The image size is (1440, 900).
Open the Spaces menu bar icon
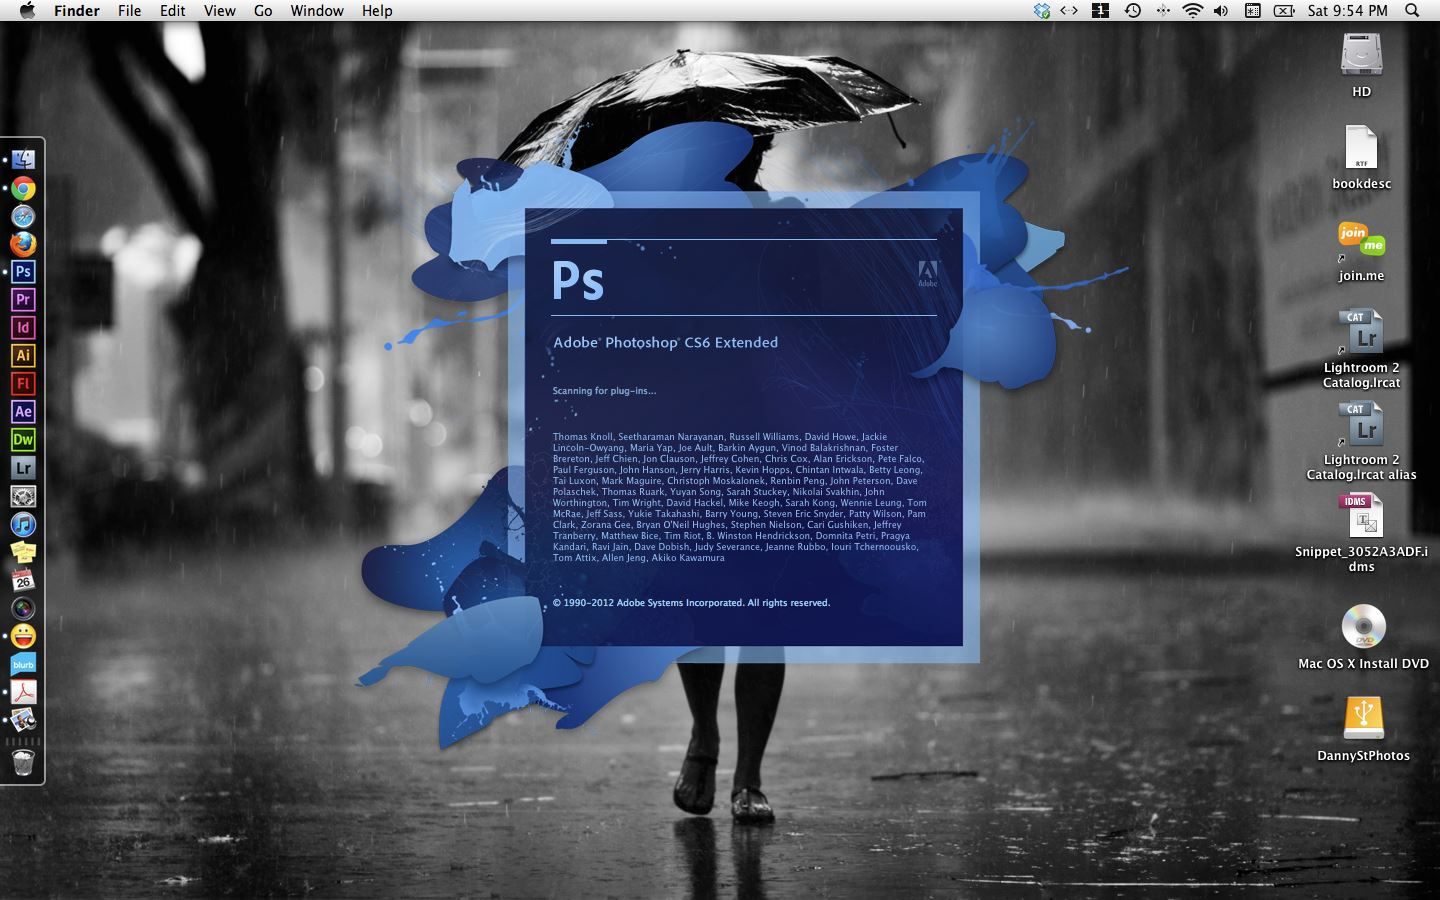click(1100, 11)
